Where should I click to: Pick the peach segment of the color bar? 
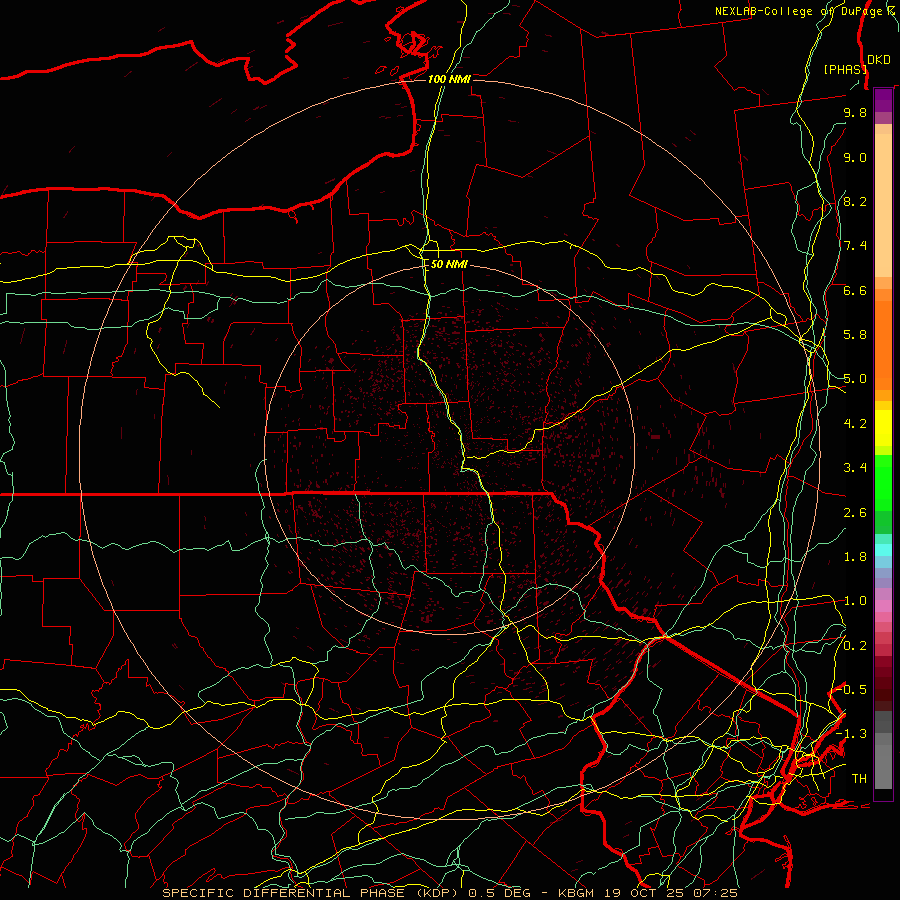tap(883, 207)
